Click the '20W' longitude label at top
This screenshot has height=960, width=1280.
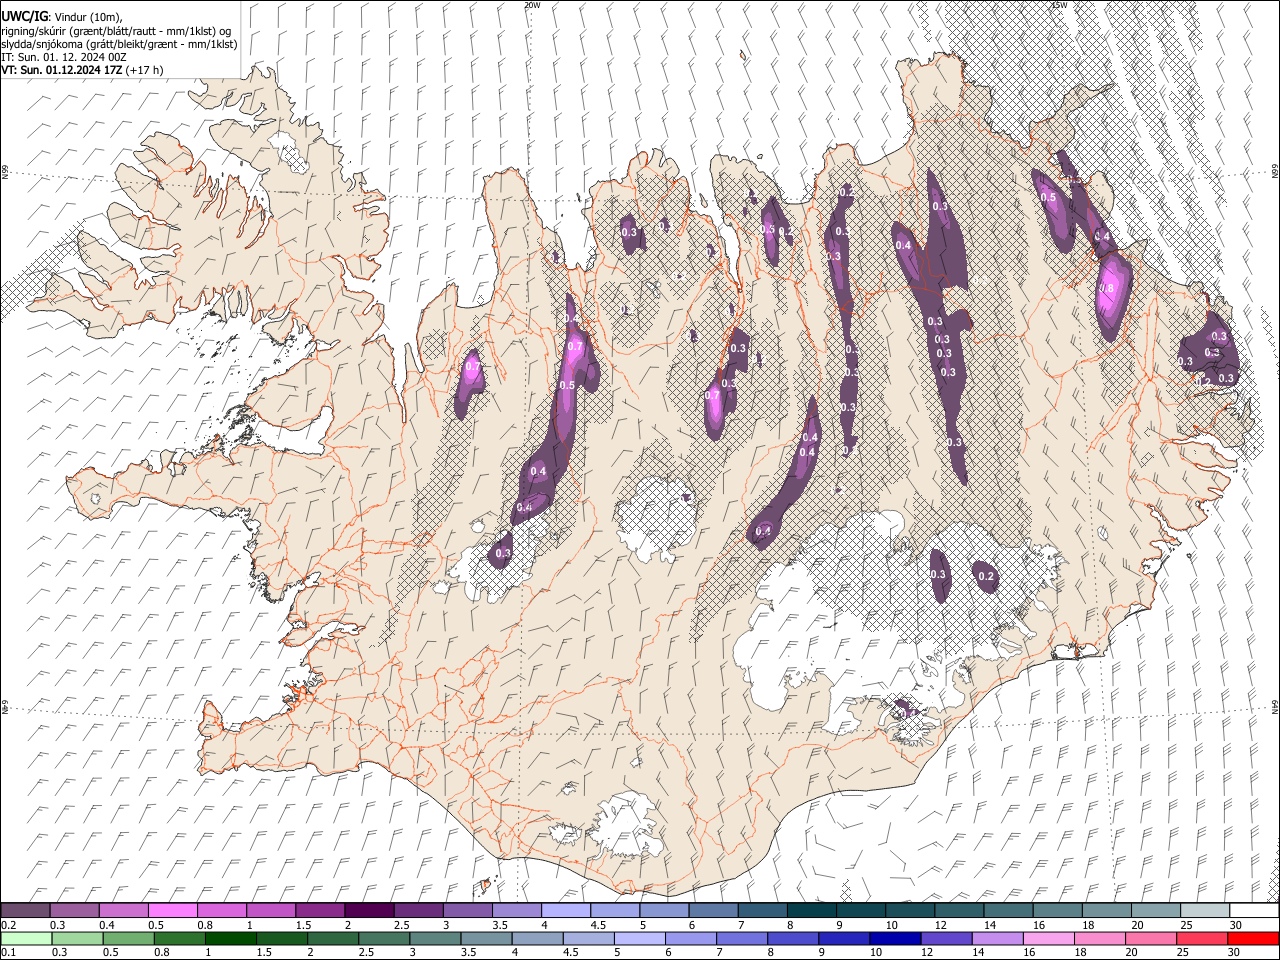(x=532, y=5)
